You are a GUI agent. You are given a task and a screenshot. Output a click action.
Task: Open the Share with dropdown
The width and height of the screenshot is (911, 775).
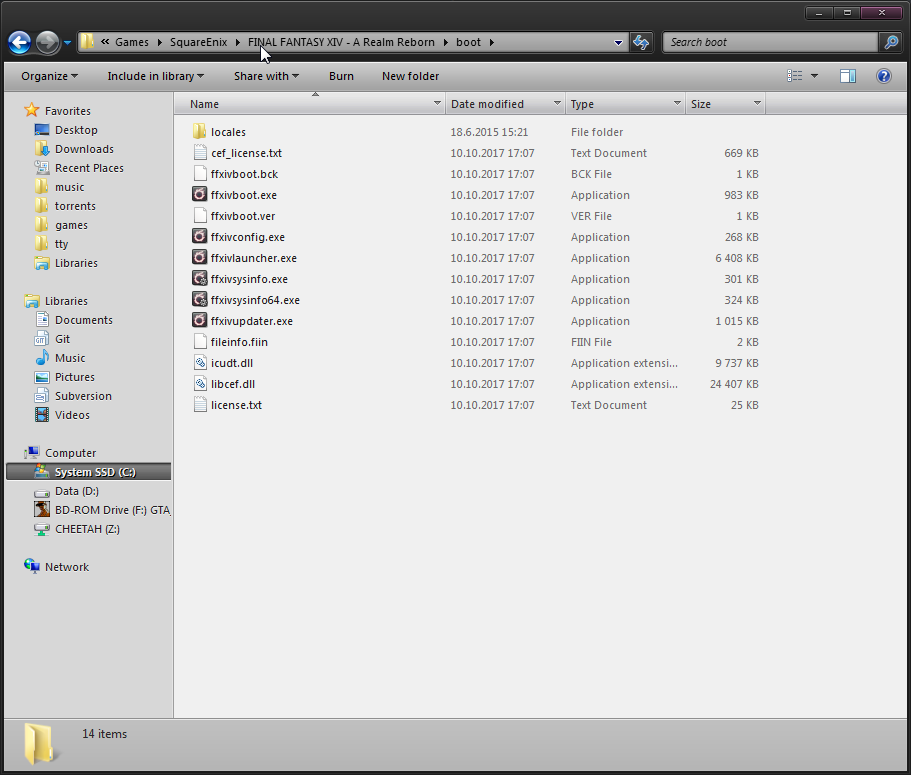coord(266,76)
